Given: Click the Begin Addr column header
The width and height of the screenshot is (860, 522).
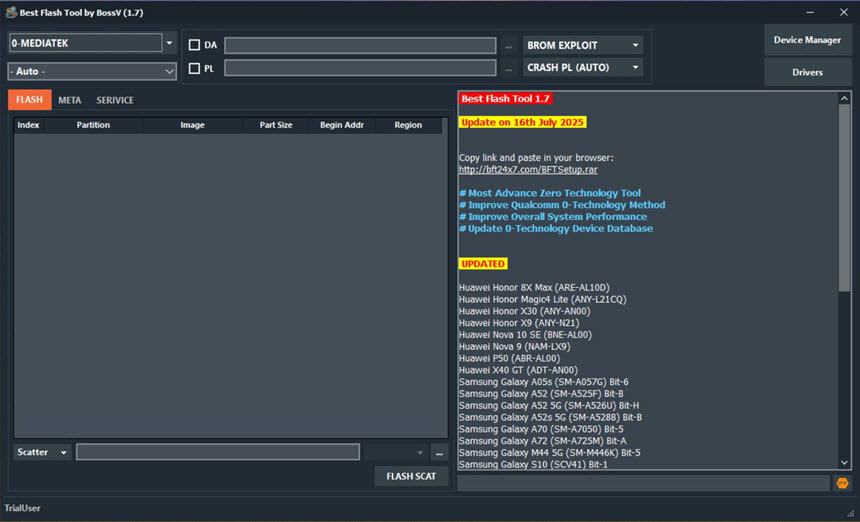Looking at the screenshot, I should point(342,125).
